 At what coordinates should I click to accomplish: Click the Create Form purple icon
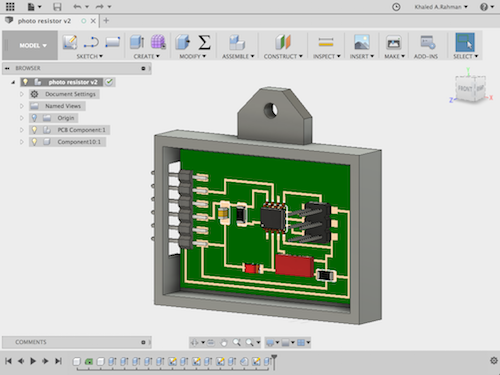(158, 42)
